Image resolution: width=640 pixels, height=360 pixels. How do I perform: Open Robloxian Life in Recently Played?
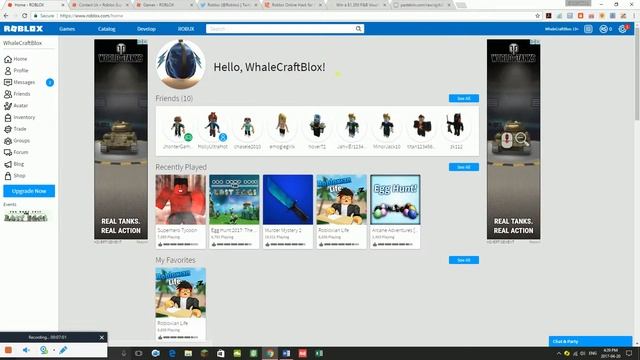[342, 211]
